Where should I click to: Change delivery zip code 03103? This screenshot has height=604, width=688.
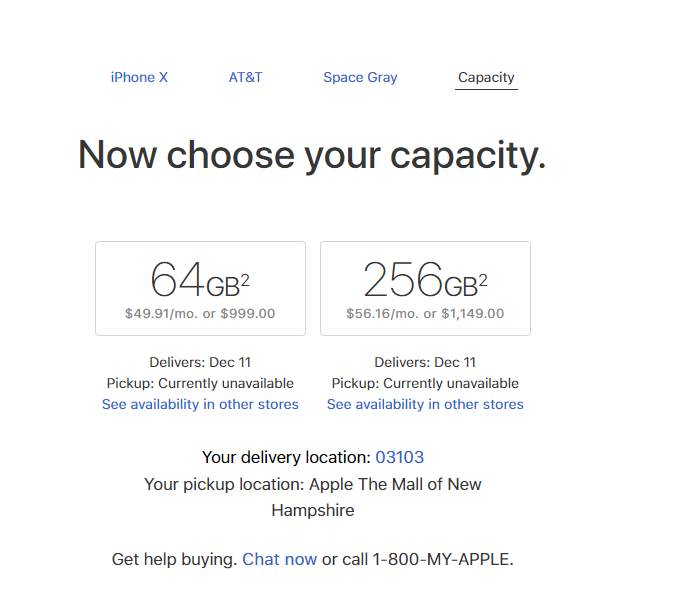point(400,457)
